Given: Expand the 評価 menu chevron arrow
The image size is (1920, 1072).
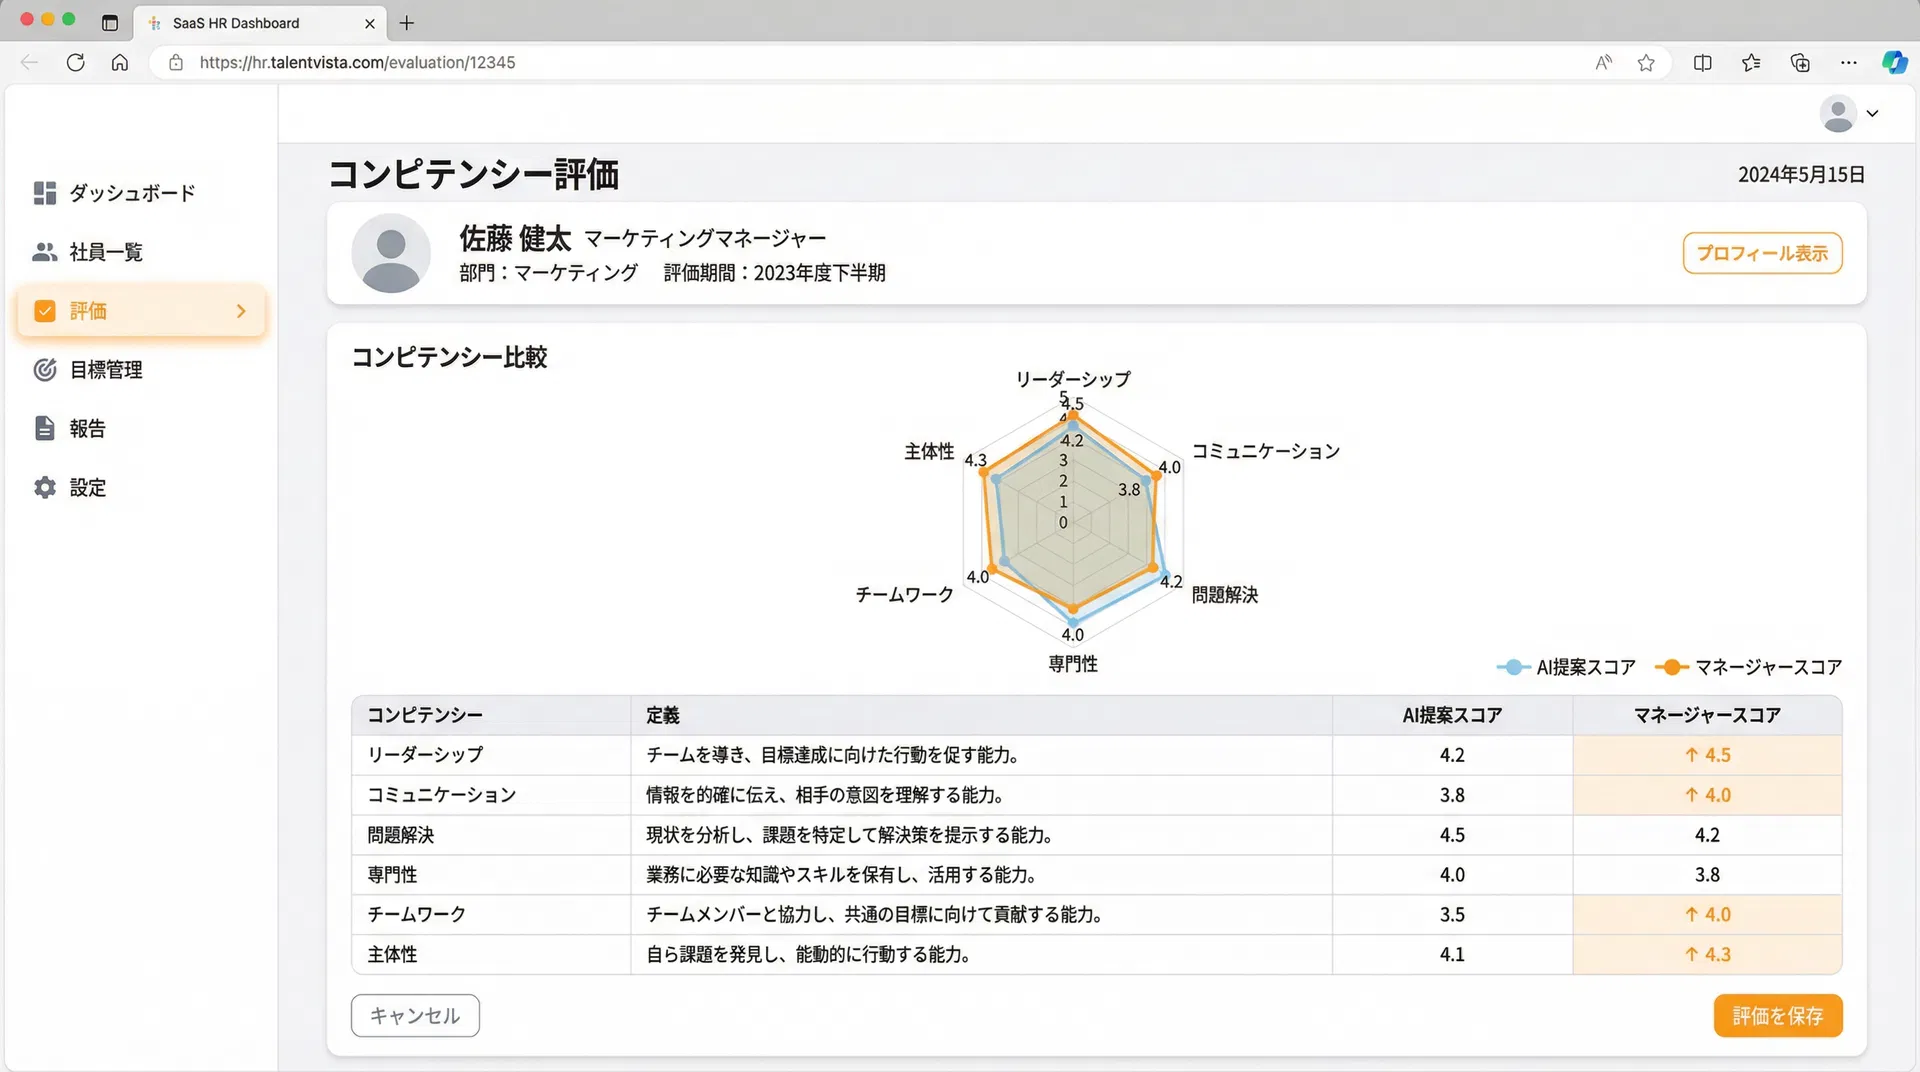Looking at the screenshot, I should pos(241,311).
